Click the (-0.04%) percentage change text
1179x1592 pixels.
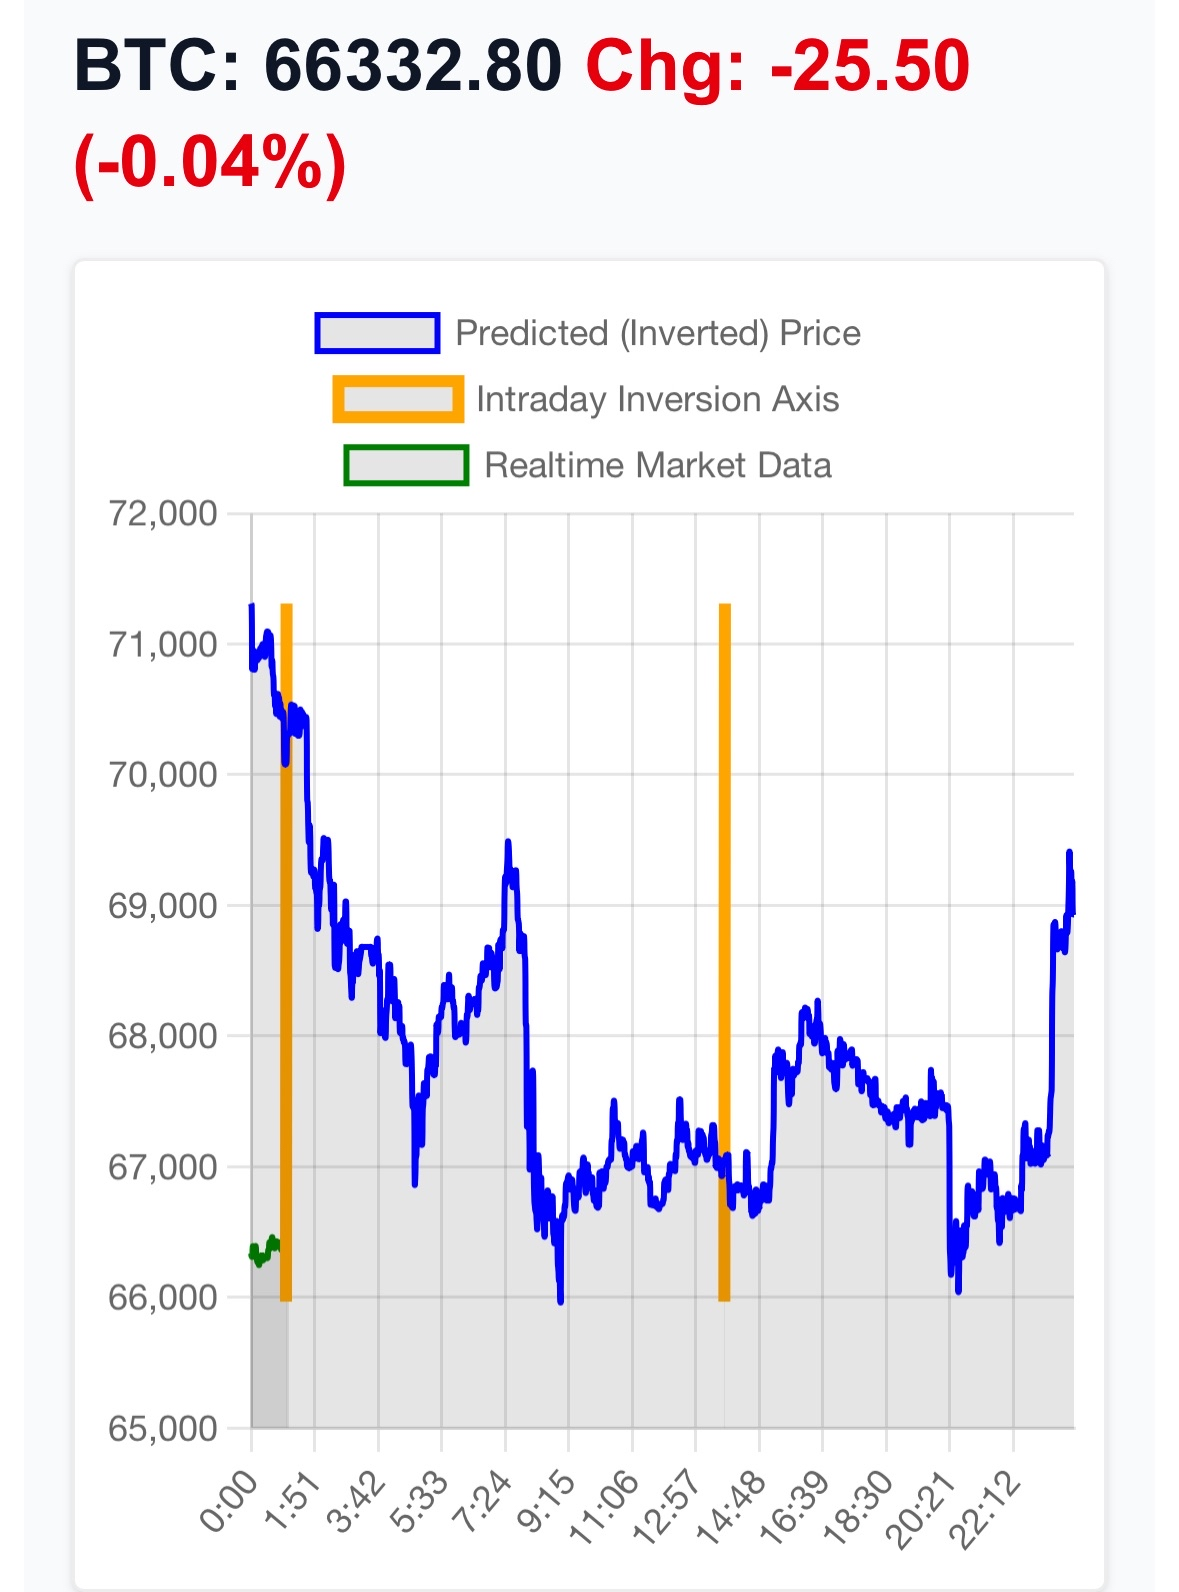[210, 162]
